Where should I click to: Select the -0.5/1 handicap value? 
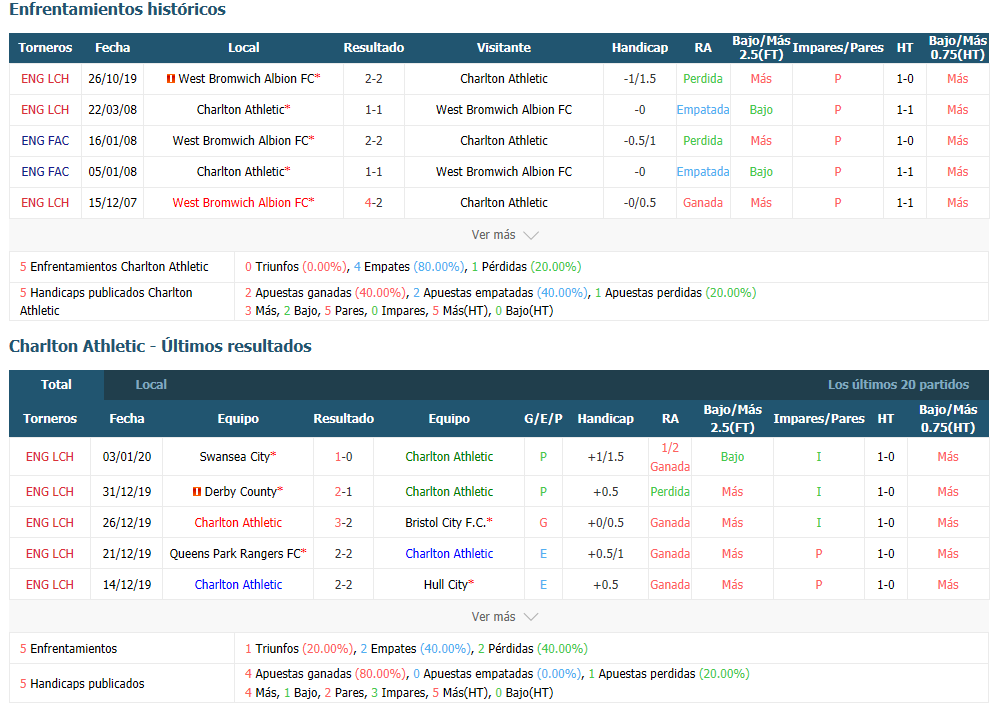pos(640,141)
